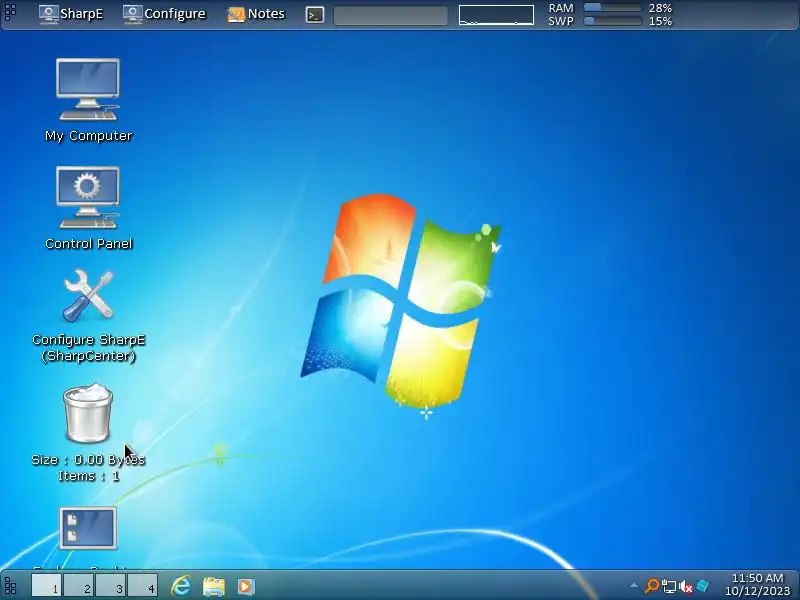Launch Internet Explorer from taskbar
The width and height of the screenshot is (800, 600).
(x=181, y=586)
